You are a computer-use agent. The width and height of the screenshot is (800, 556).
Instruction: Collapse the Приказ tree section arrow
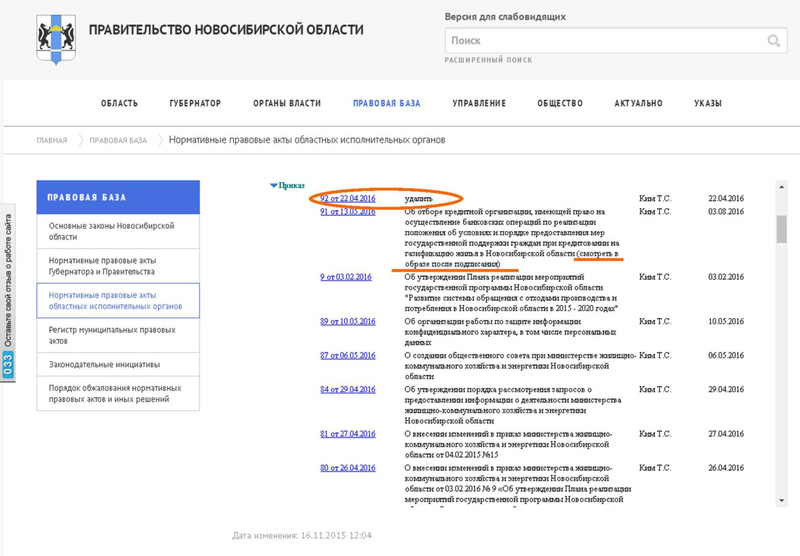[x=274, y=186]
